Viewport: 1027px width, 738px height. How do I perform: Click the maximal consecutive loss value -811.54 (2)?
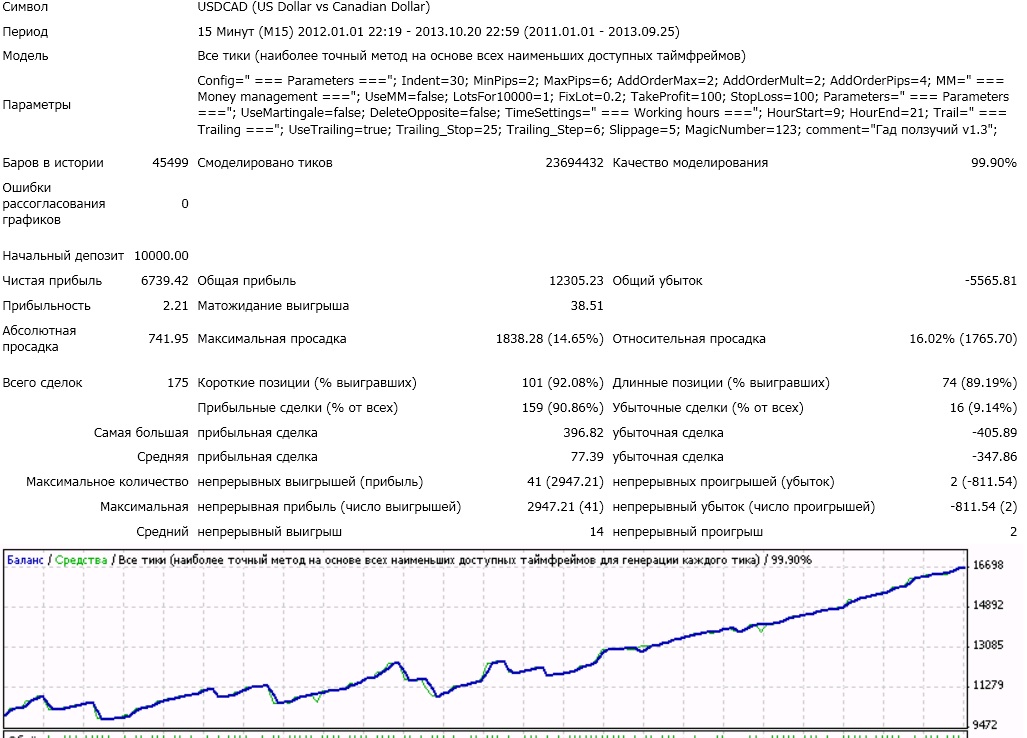point(984,507)
